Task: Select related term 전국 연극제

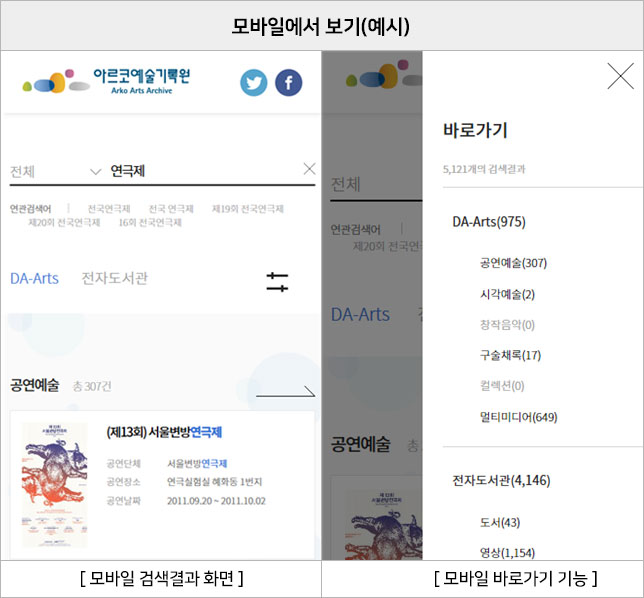Action: coord(171,209)
